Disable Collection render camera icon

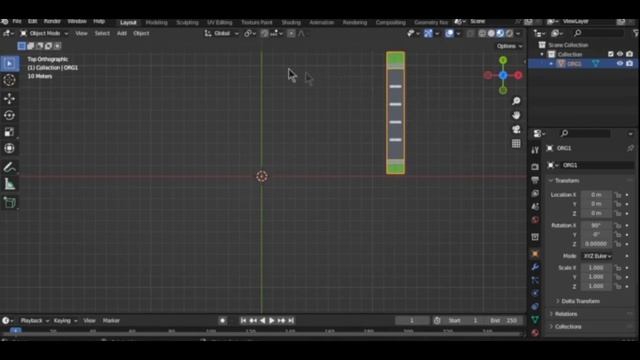629,54
